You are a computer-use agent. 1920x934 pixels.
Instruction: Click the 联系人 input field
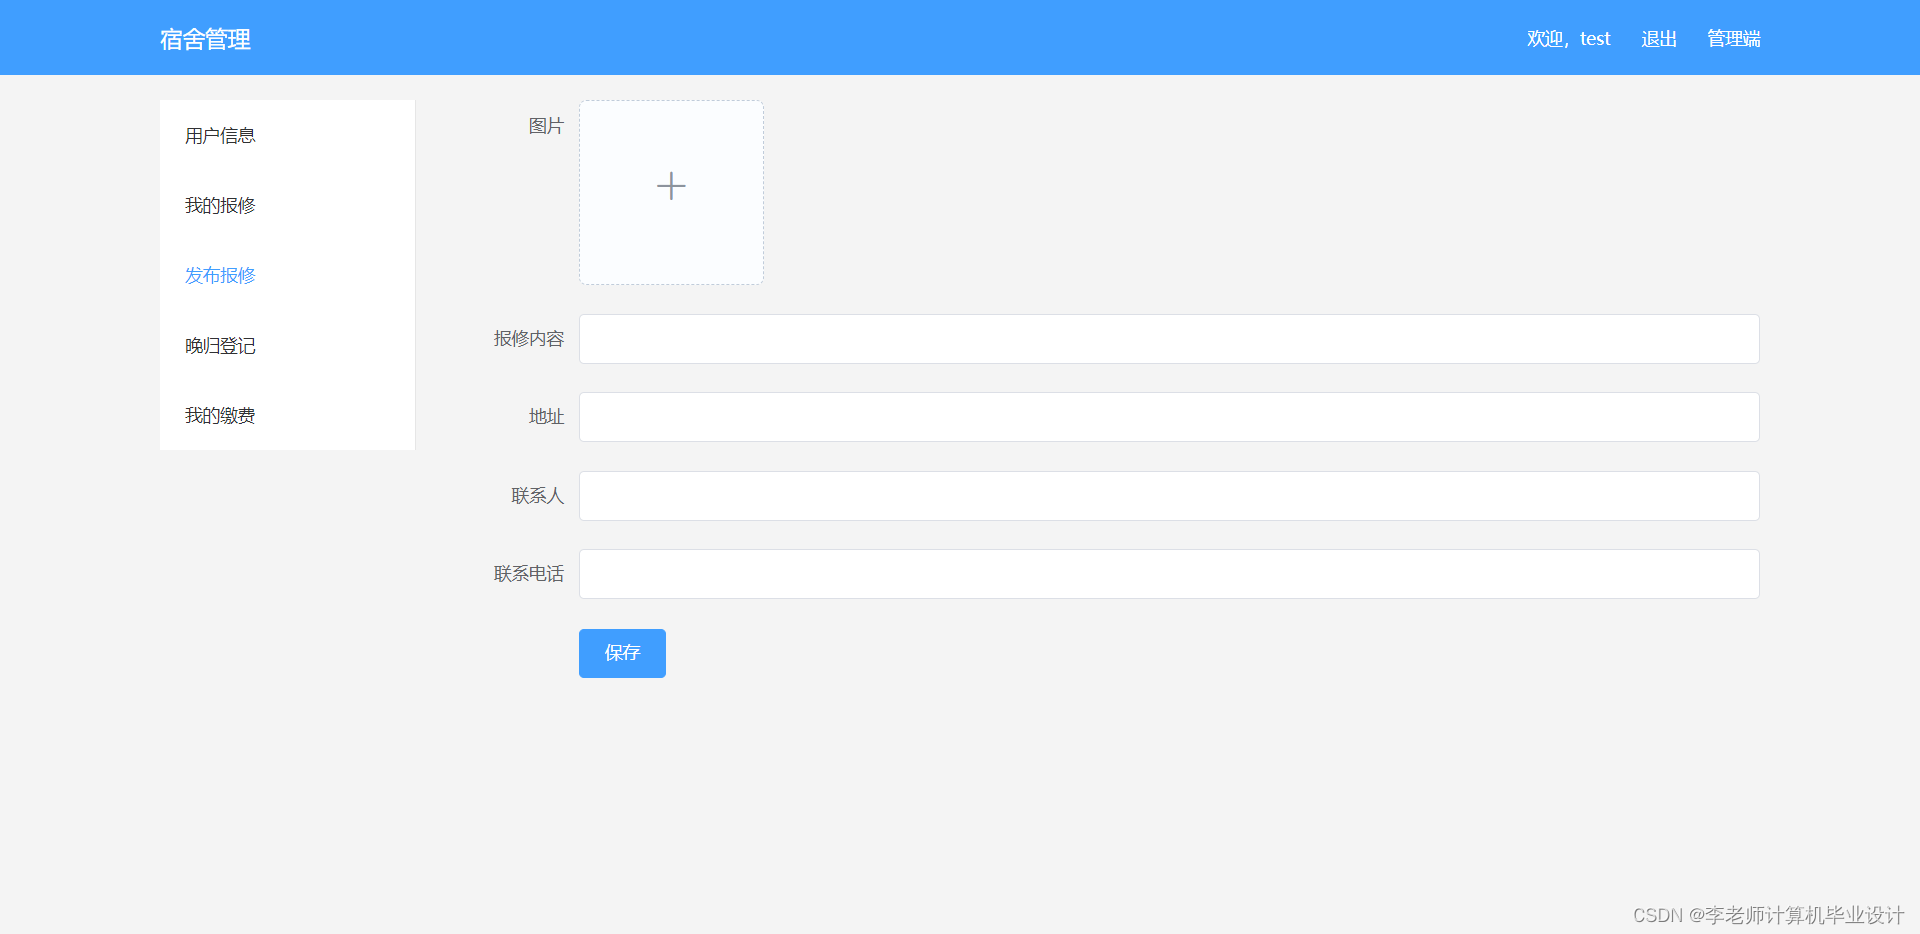pyautogui.click(x=1168, y=495)
